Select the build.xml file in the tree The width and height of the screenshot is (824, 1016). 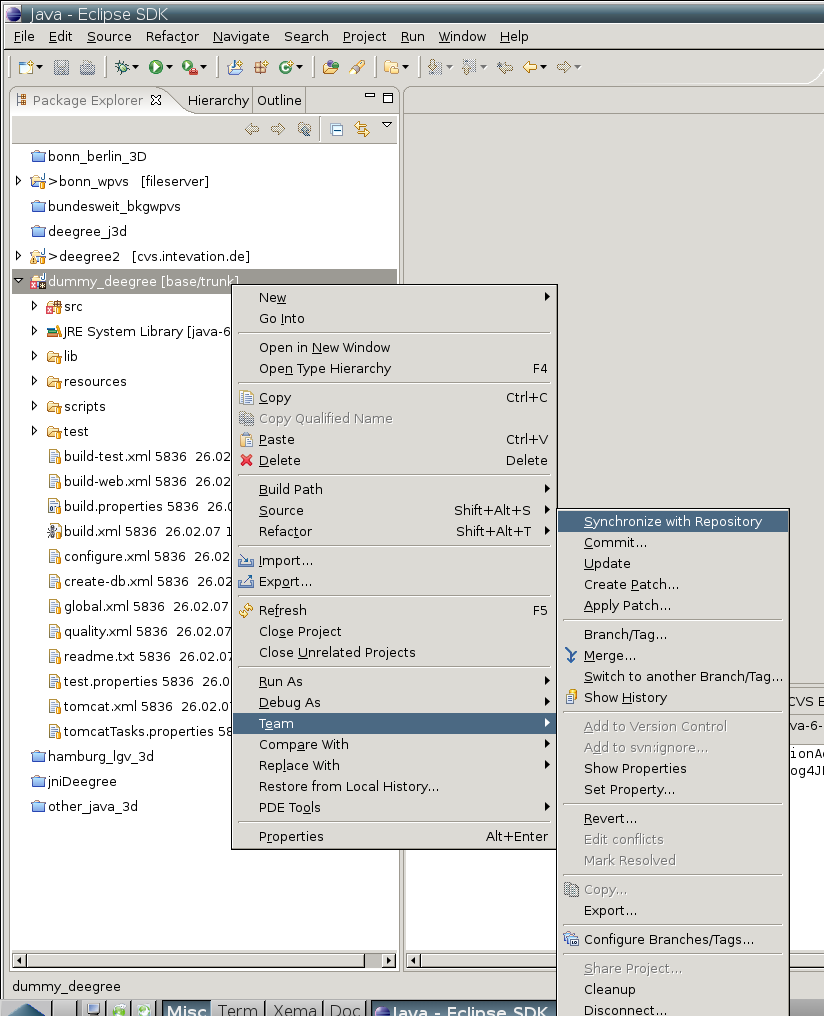point(139,531)
